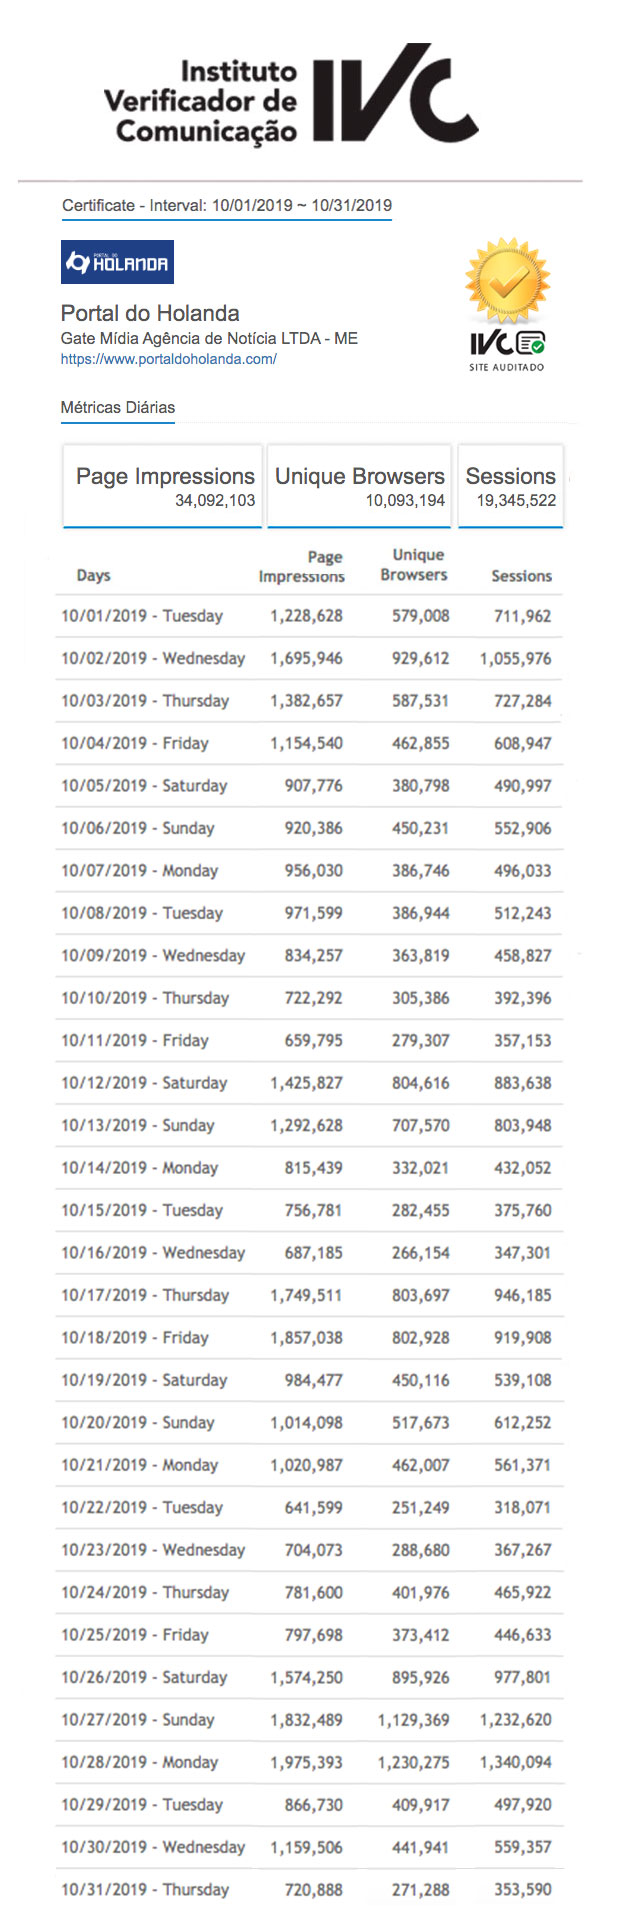Viewport: 633px width, 1920px height.
Task: Click the IVC Site Auditado badge
Action: click(508, 350)
